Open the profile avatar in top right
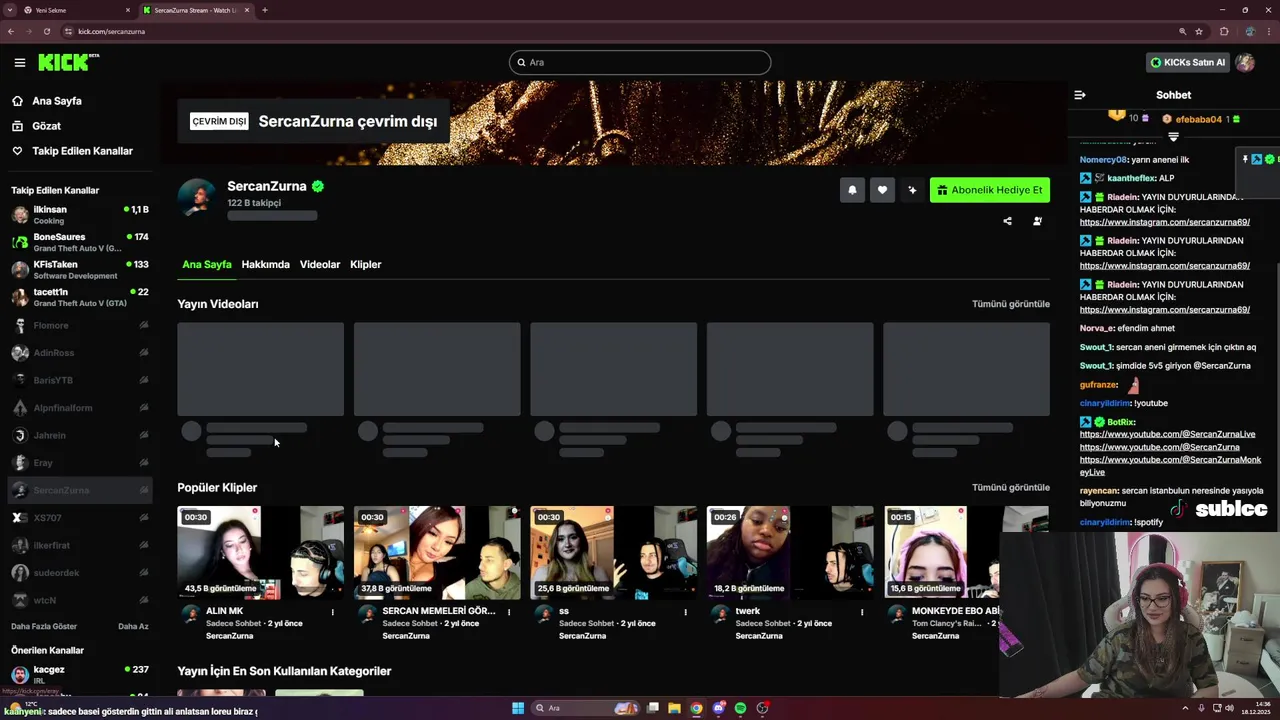Screen dimensions: 1280x720 pos(1245,62)
